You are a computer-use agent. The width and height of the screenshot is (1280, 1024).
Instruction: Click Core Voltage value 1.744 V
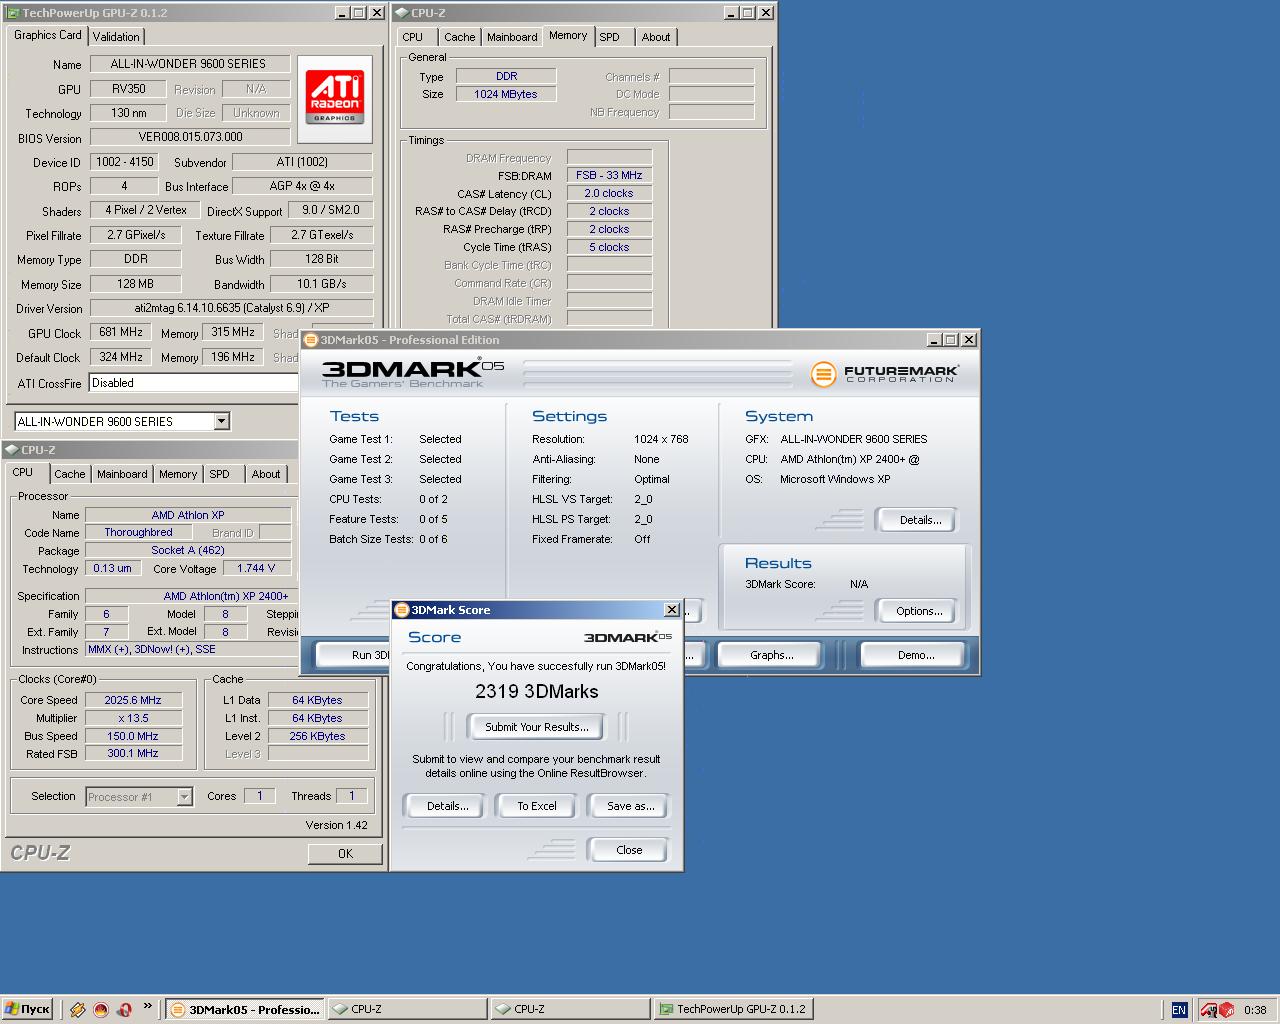coord(257,568)
